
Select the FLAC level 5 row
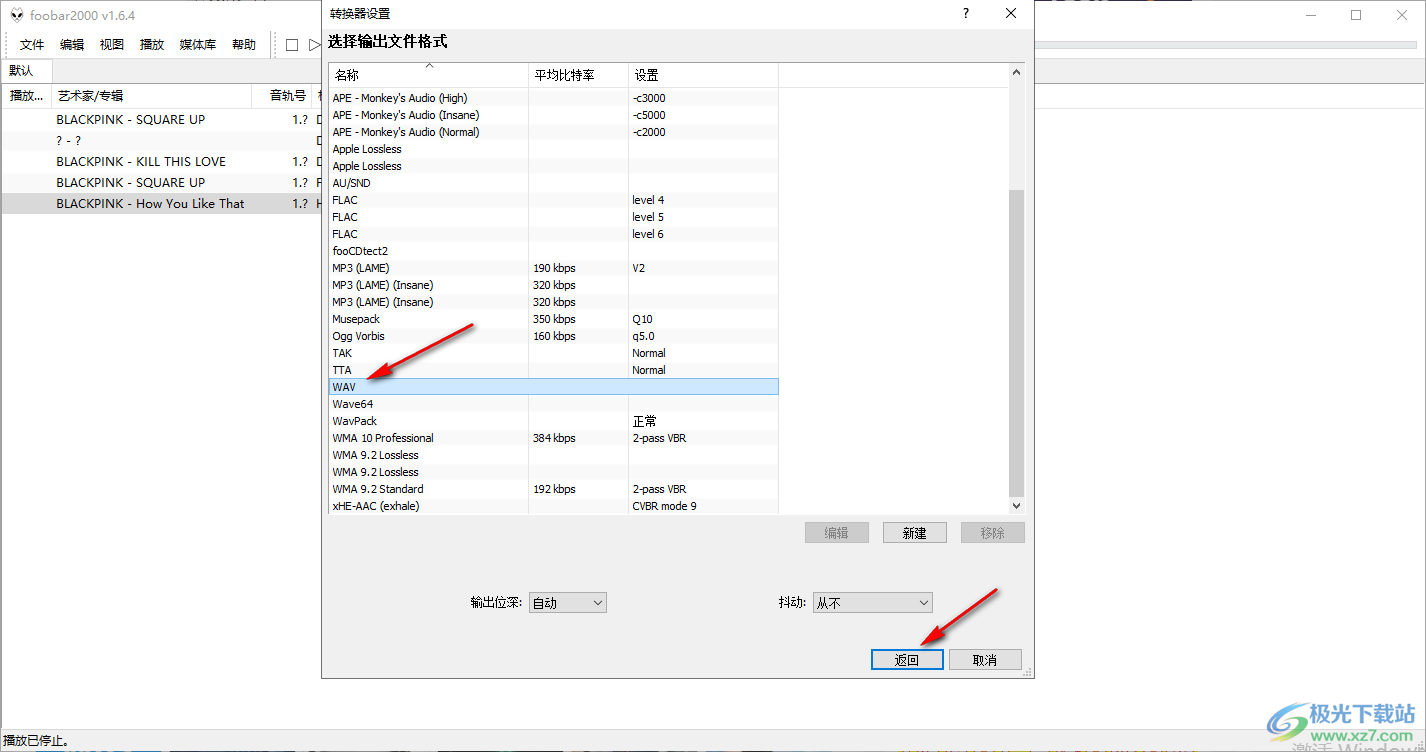[x=554, y=217]
